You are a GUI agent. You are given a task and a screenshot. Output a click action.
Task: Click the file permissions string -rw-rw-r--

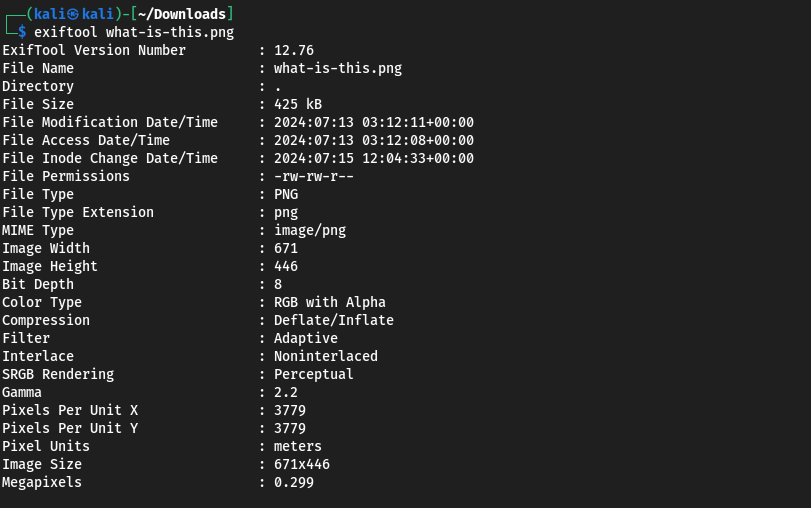(314, 176)
